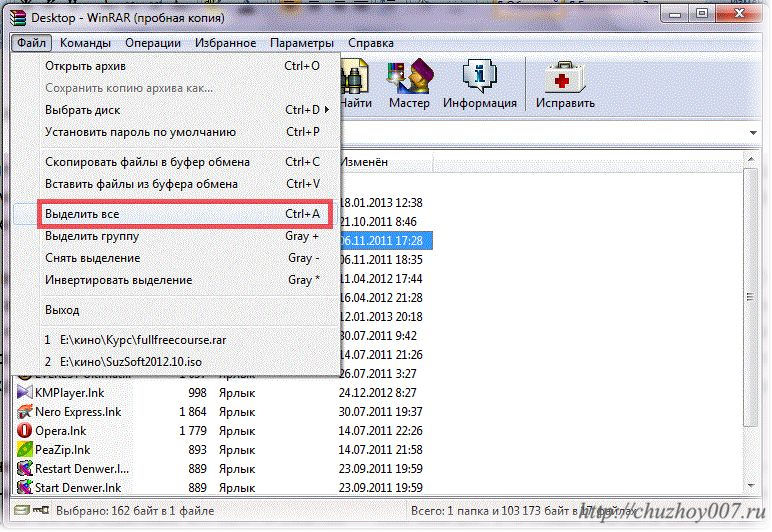Viewport: 772px width, 532px height.
Task: Open the Справка menu
Action: tap(370, 43)
